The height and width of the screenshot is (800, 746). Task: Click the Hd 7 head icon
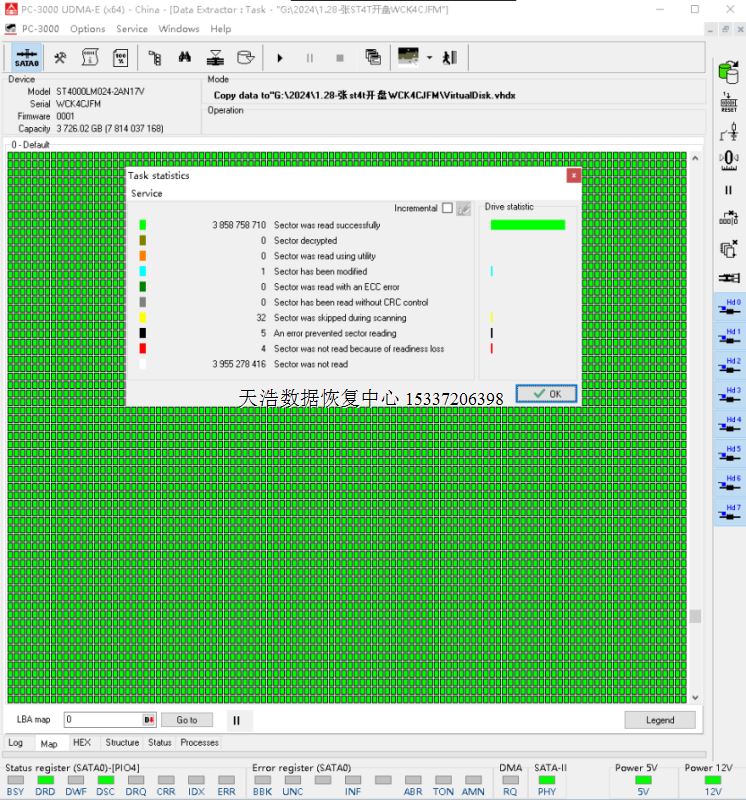[x=728, y=512]
